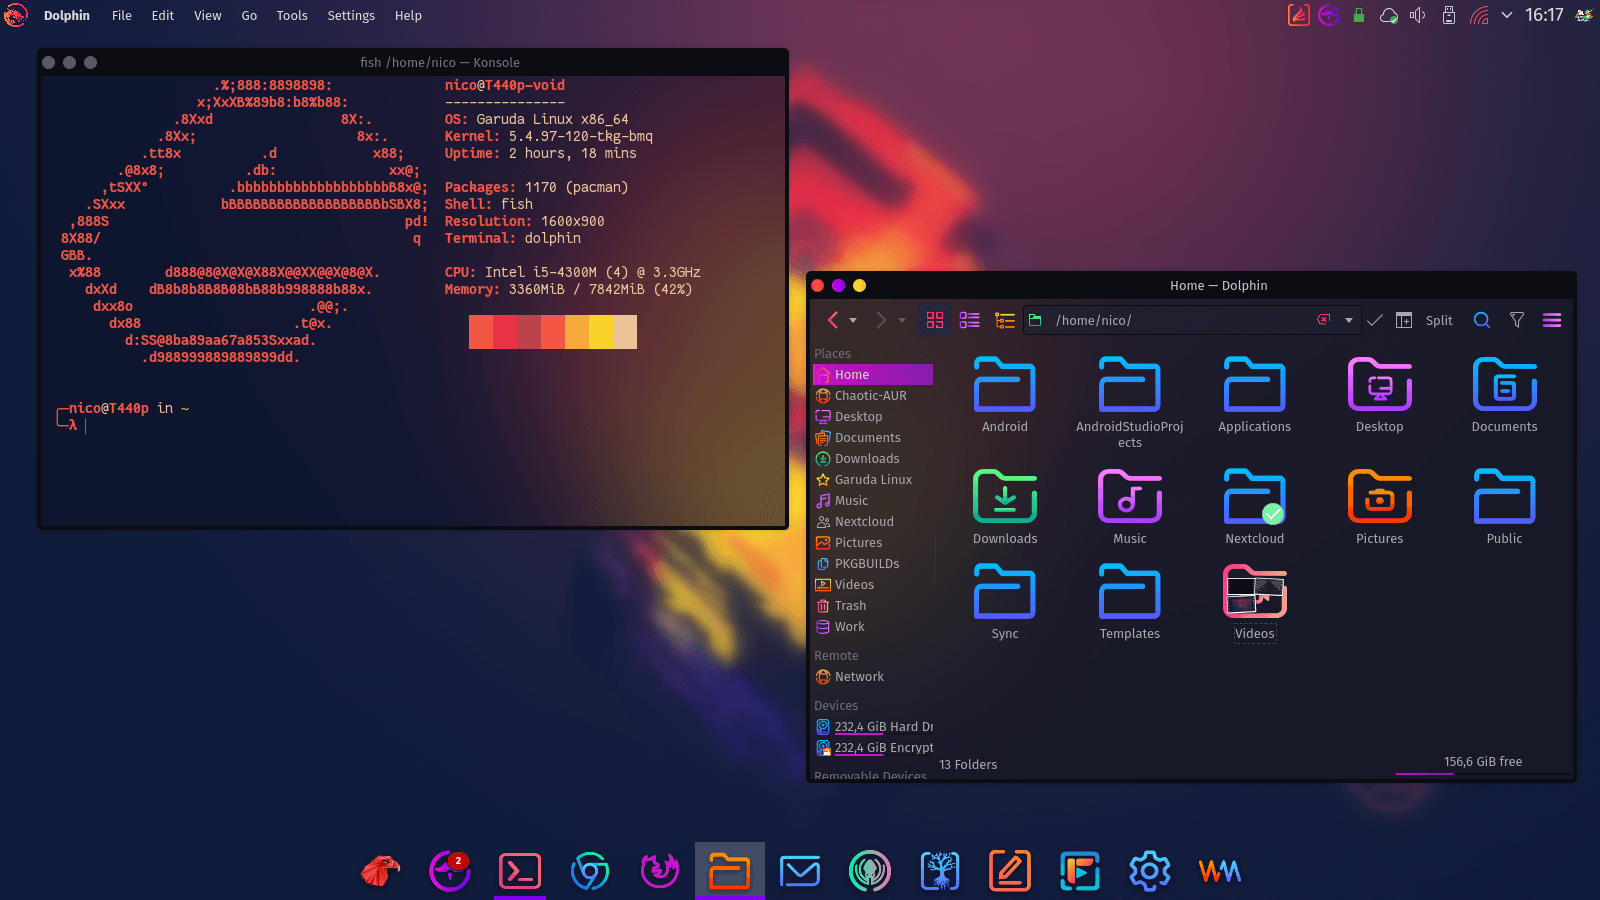The image size is (1600, 900).
Task: Expand the system tray hidden icons chevron
Action: tap(1506, 15)
